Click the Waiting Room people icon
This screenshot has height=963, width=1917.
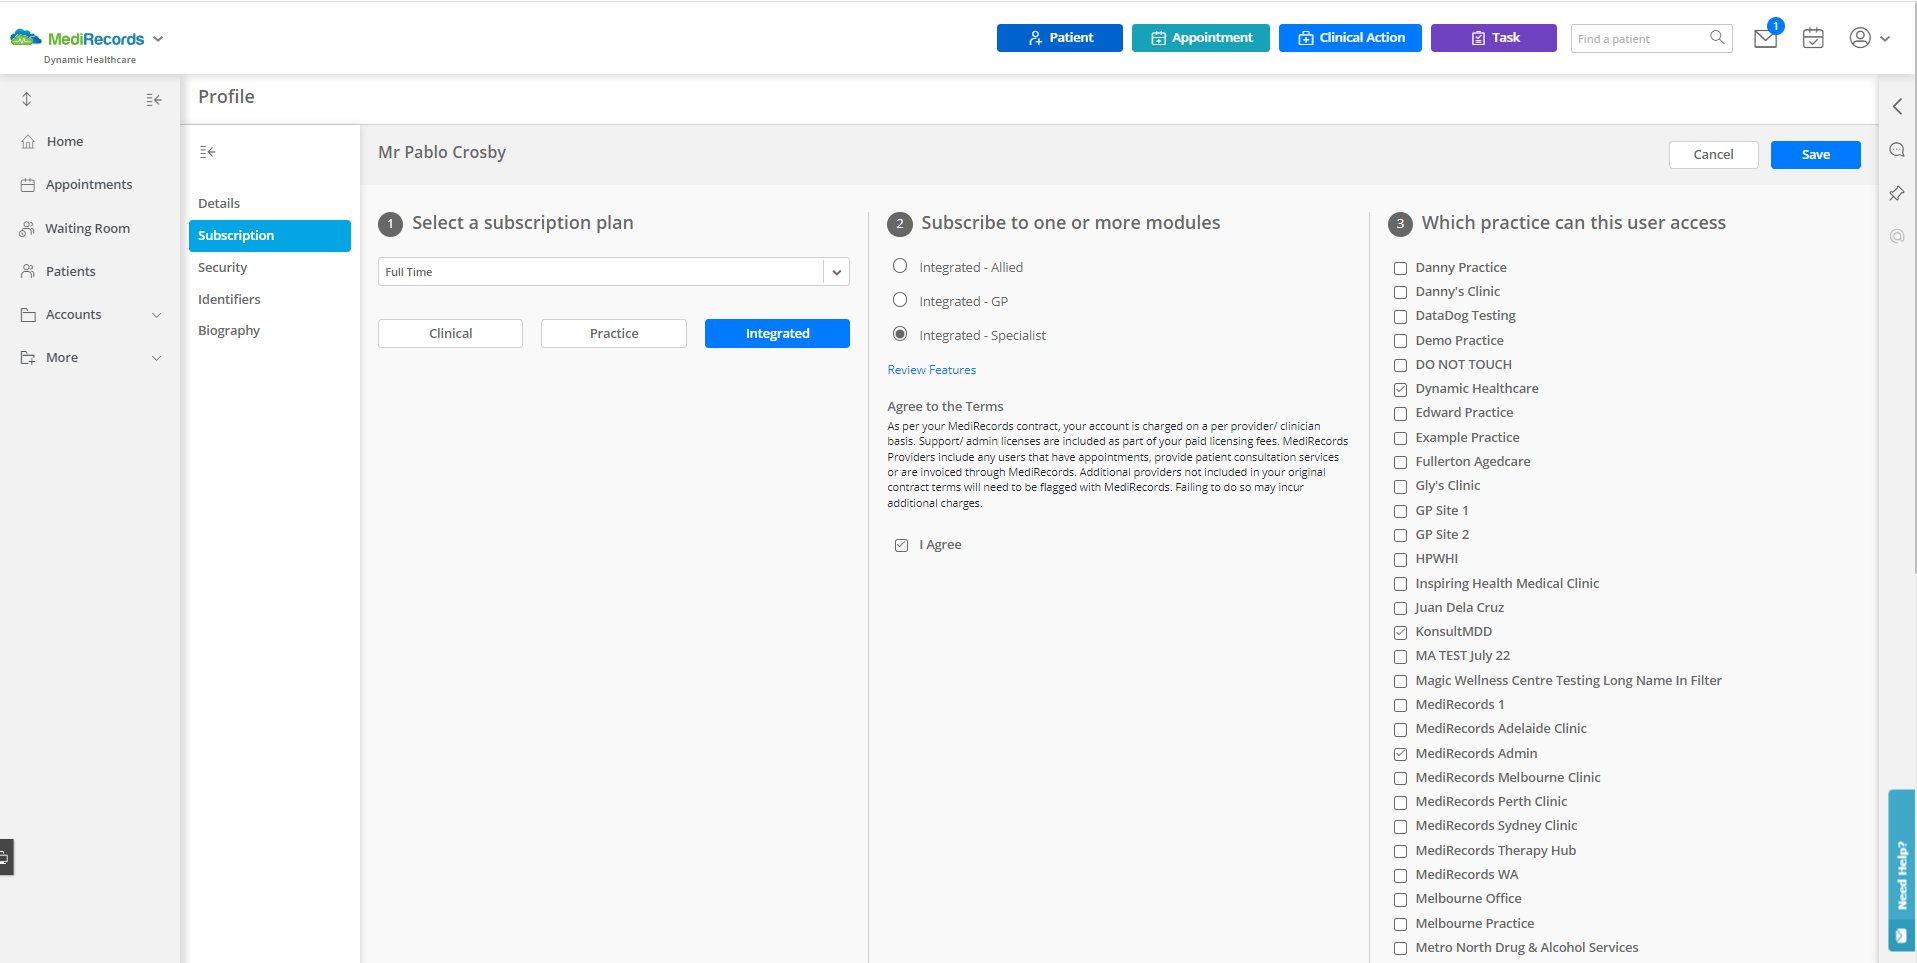(27, 228)
